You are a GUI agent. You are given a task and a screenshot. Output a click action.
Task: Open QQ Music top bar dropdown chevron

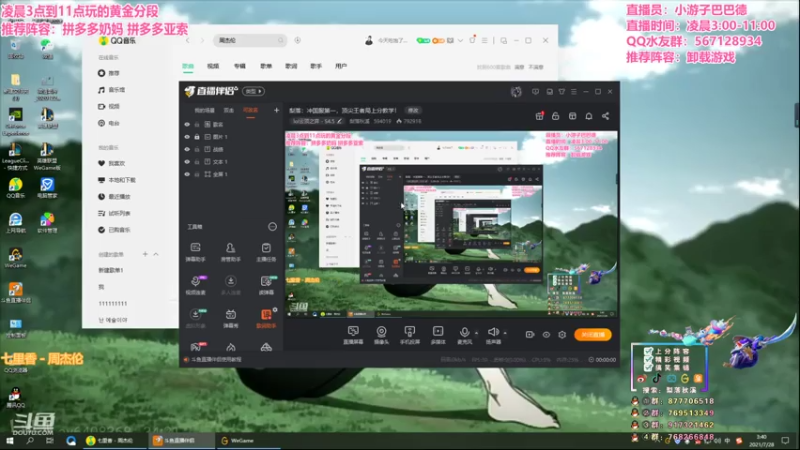460,40
